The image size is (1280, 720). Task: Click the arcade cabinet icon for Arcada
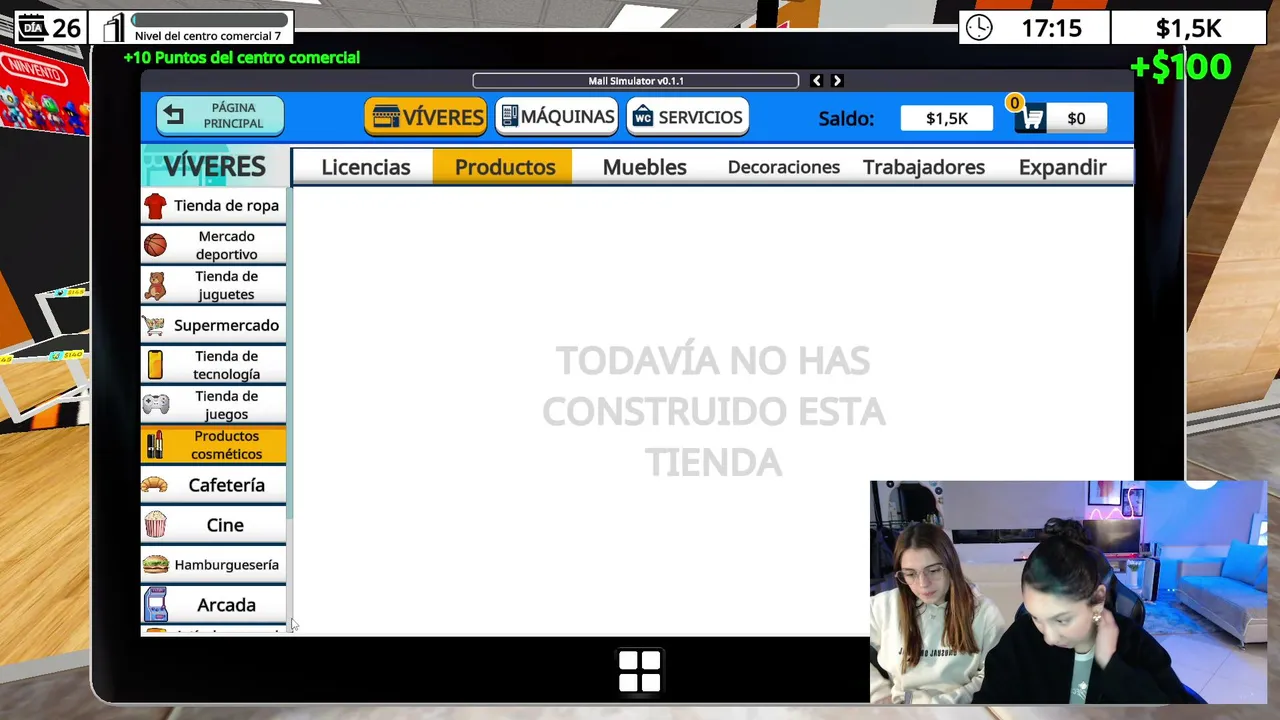pos(156,605)
